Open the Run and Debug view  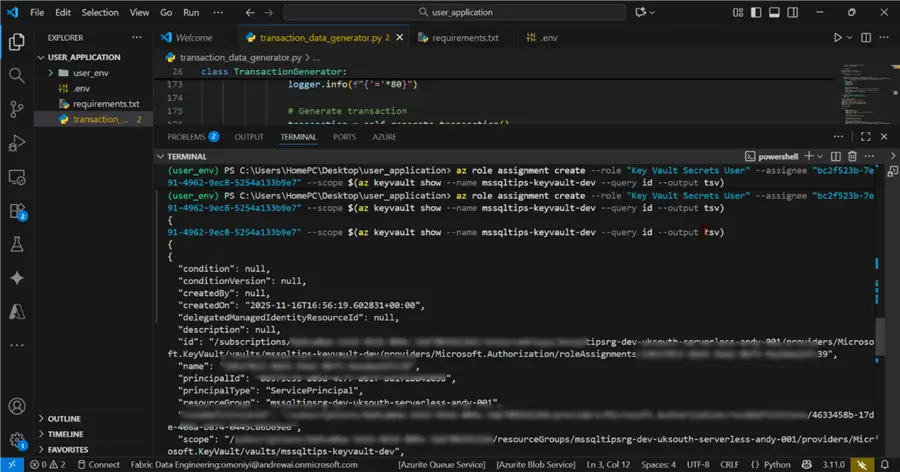pos(17,143)
